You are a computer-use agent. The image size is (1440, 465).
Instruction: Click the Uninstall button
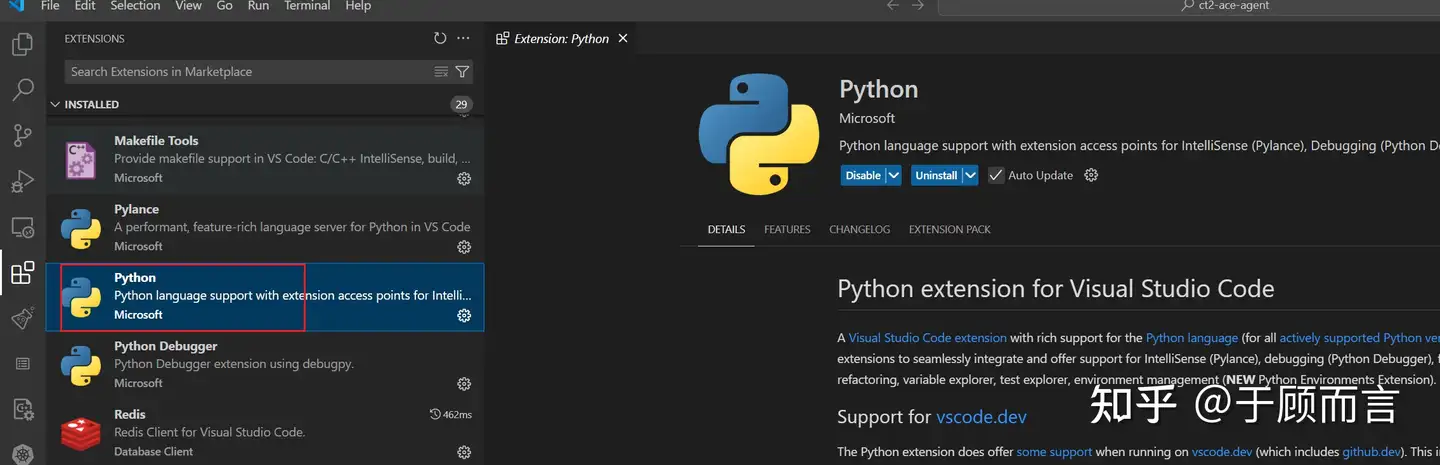tap(936, 175)
